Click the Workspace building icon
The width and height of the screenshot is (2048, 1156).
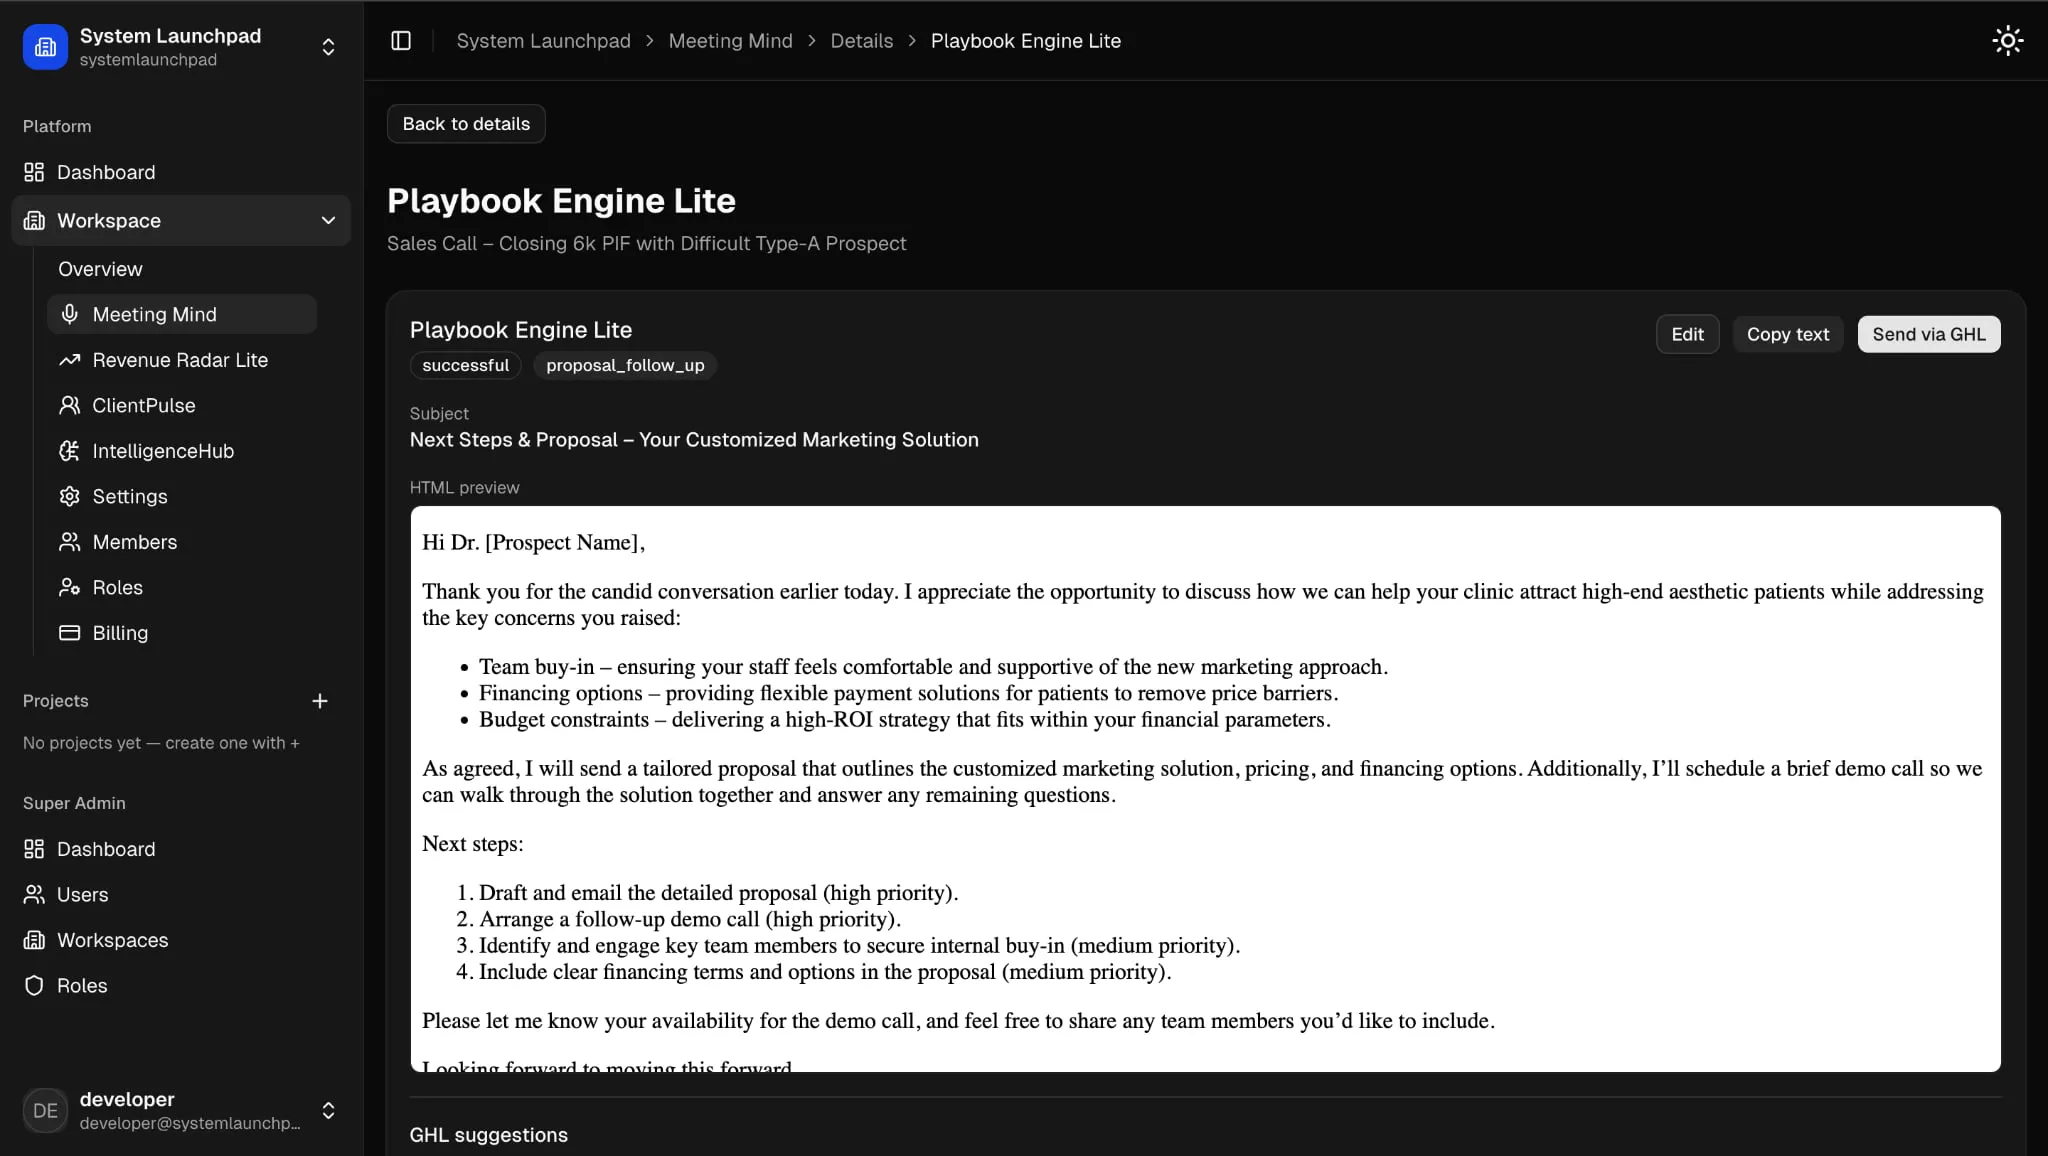click(x=34, y=221)
